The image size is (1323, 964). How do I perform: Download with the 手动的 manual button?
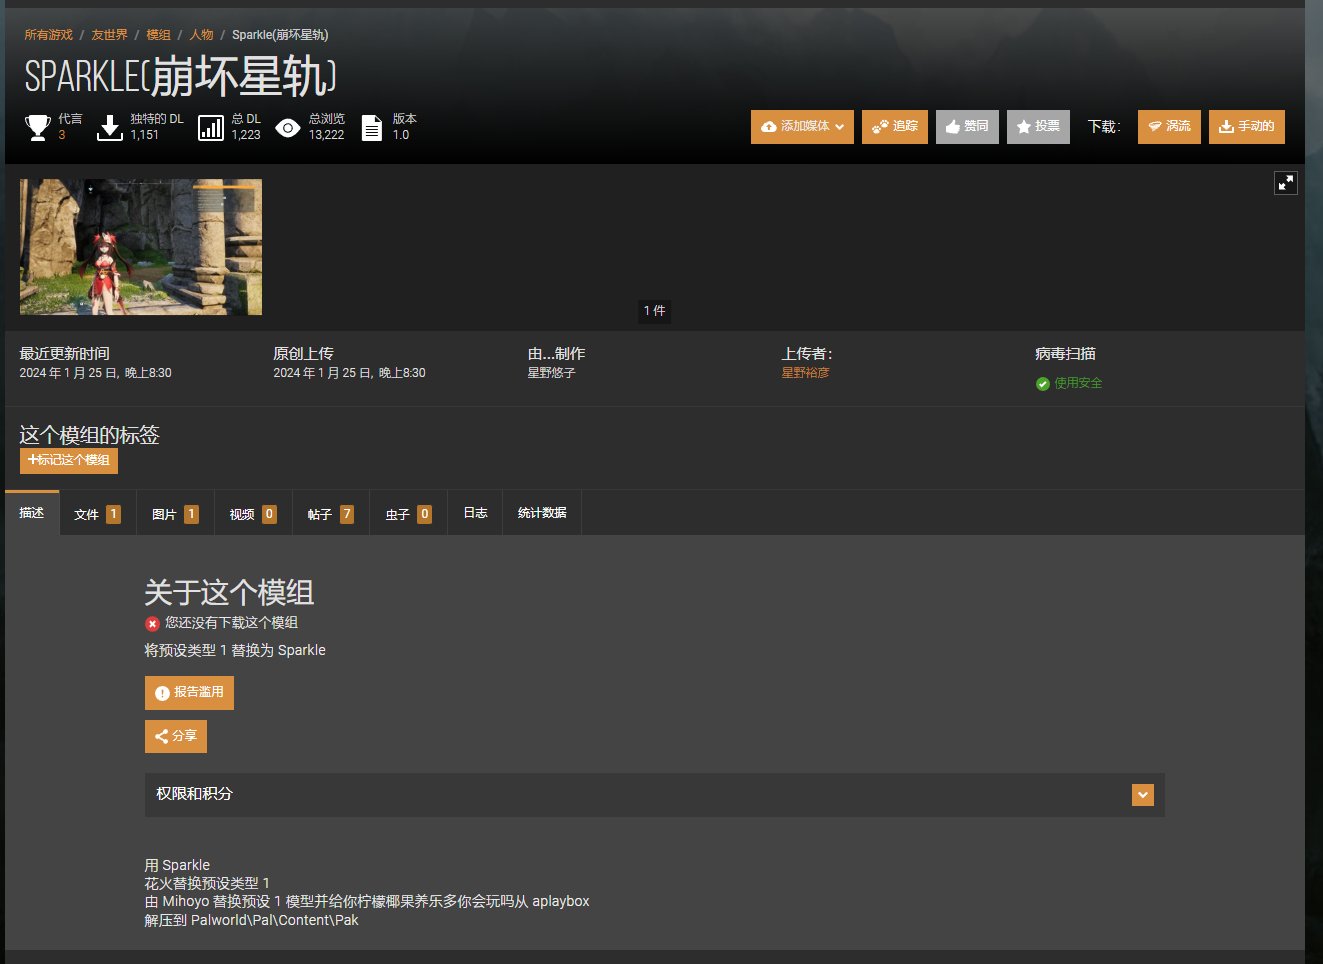click(x=1247, y=127)
